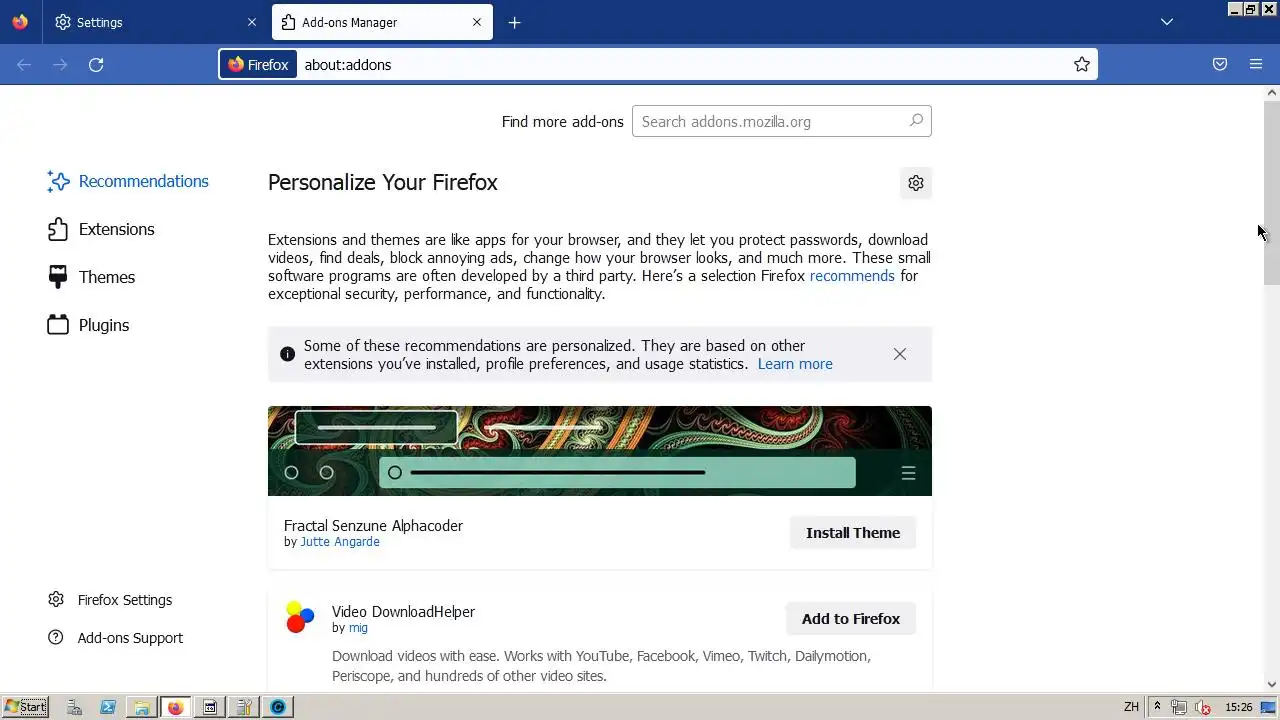Launch PowerShell from taskbar
The width and height of the screenshot is (1280, 720).
point(108,707)
